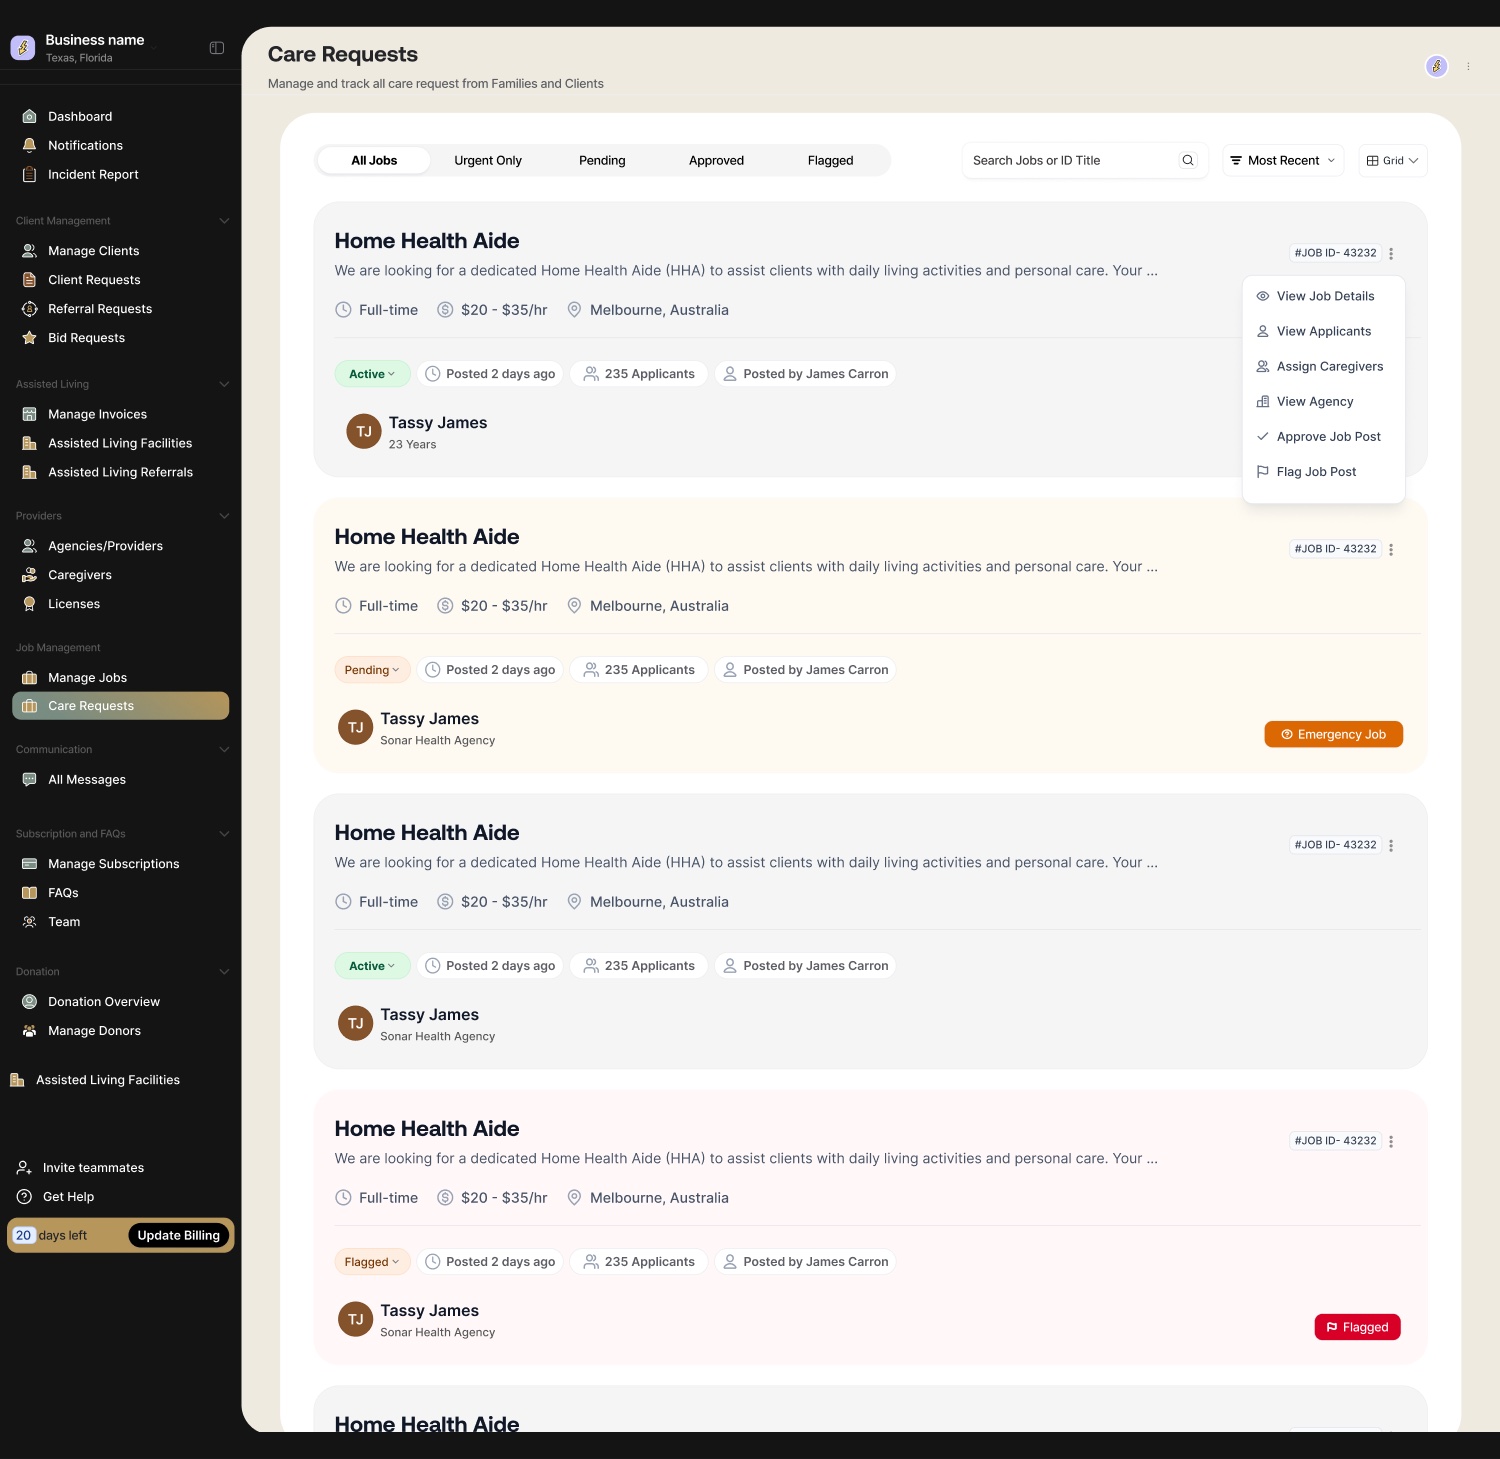Click the Agencies/Providers icon
Viewport: 1500px width, 1459px height.
pos(30,546)
